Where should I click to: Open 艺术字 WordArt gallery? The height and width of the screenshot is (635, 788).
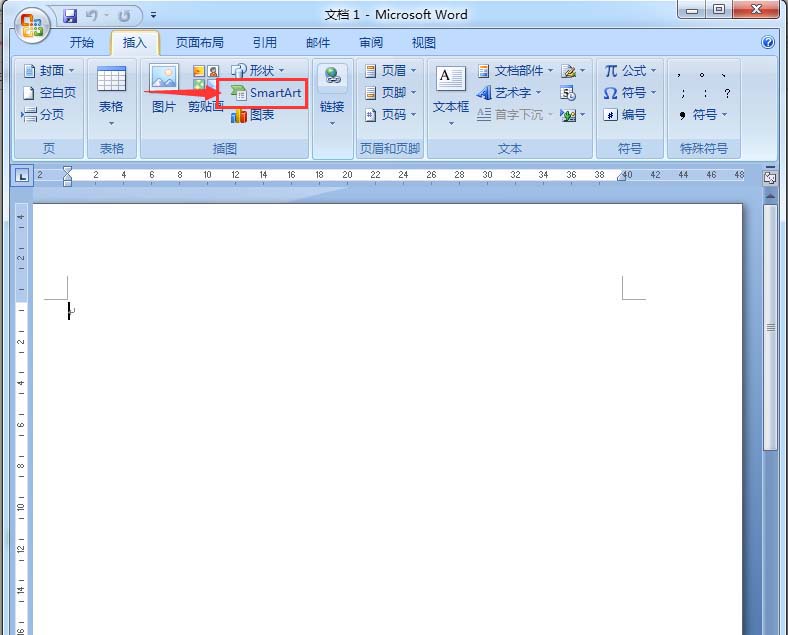509,93
